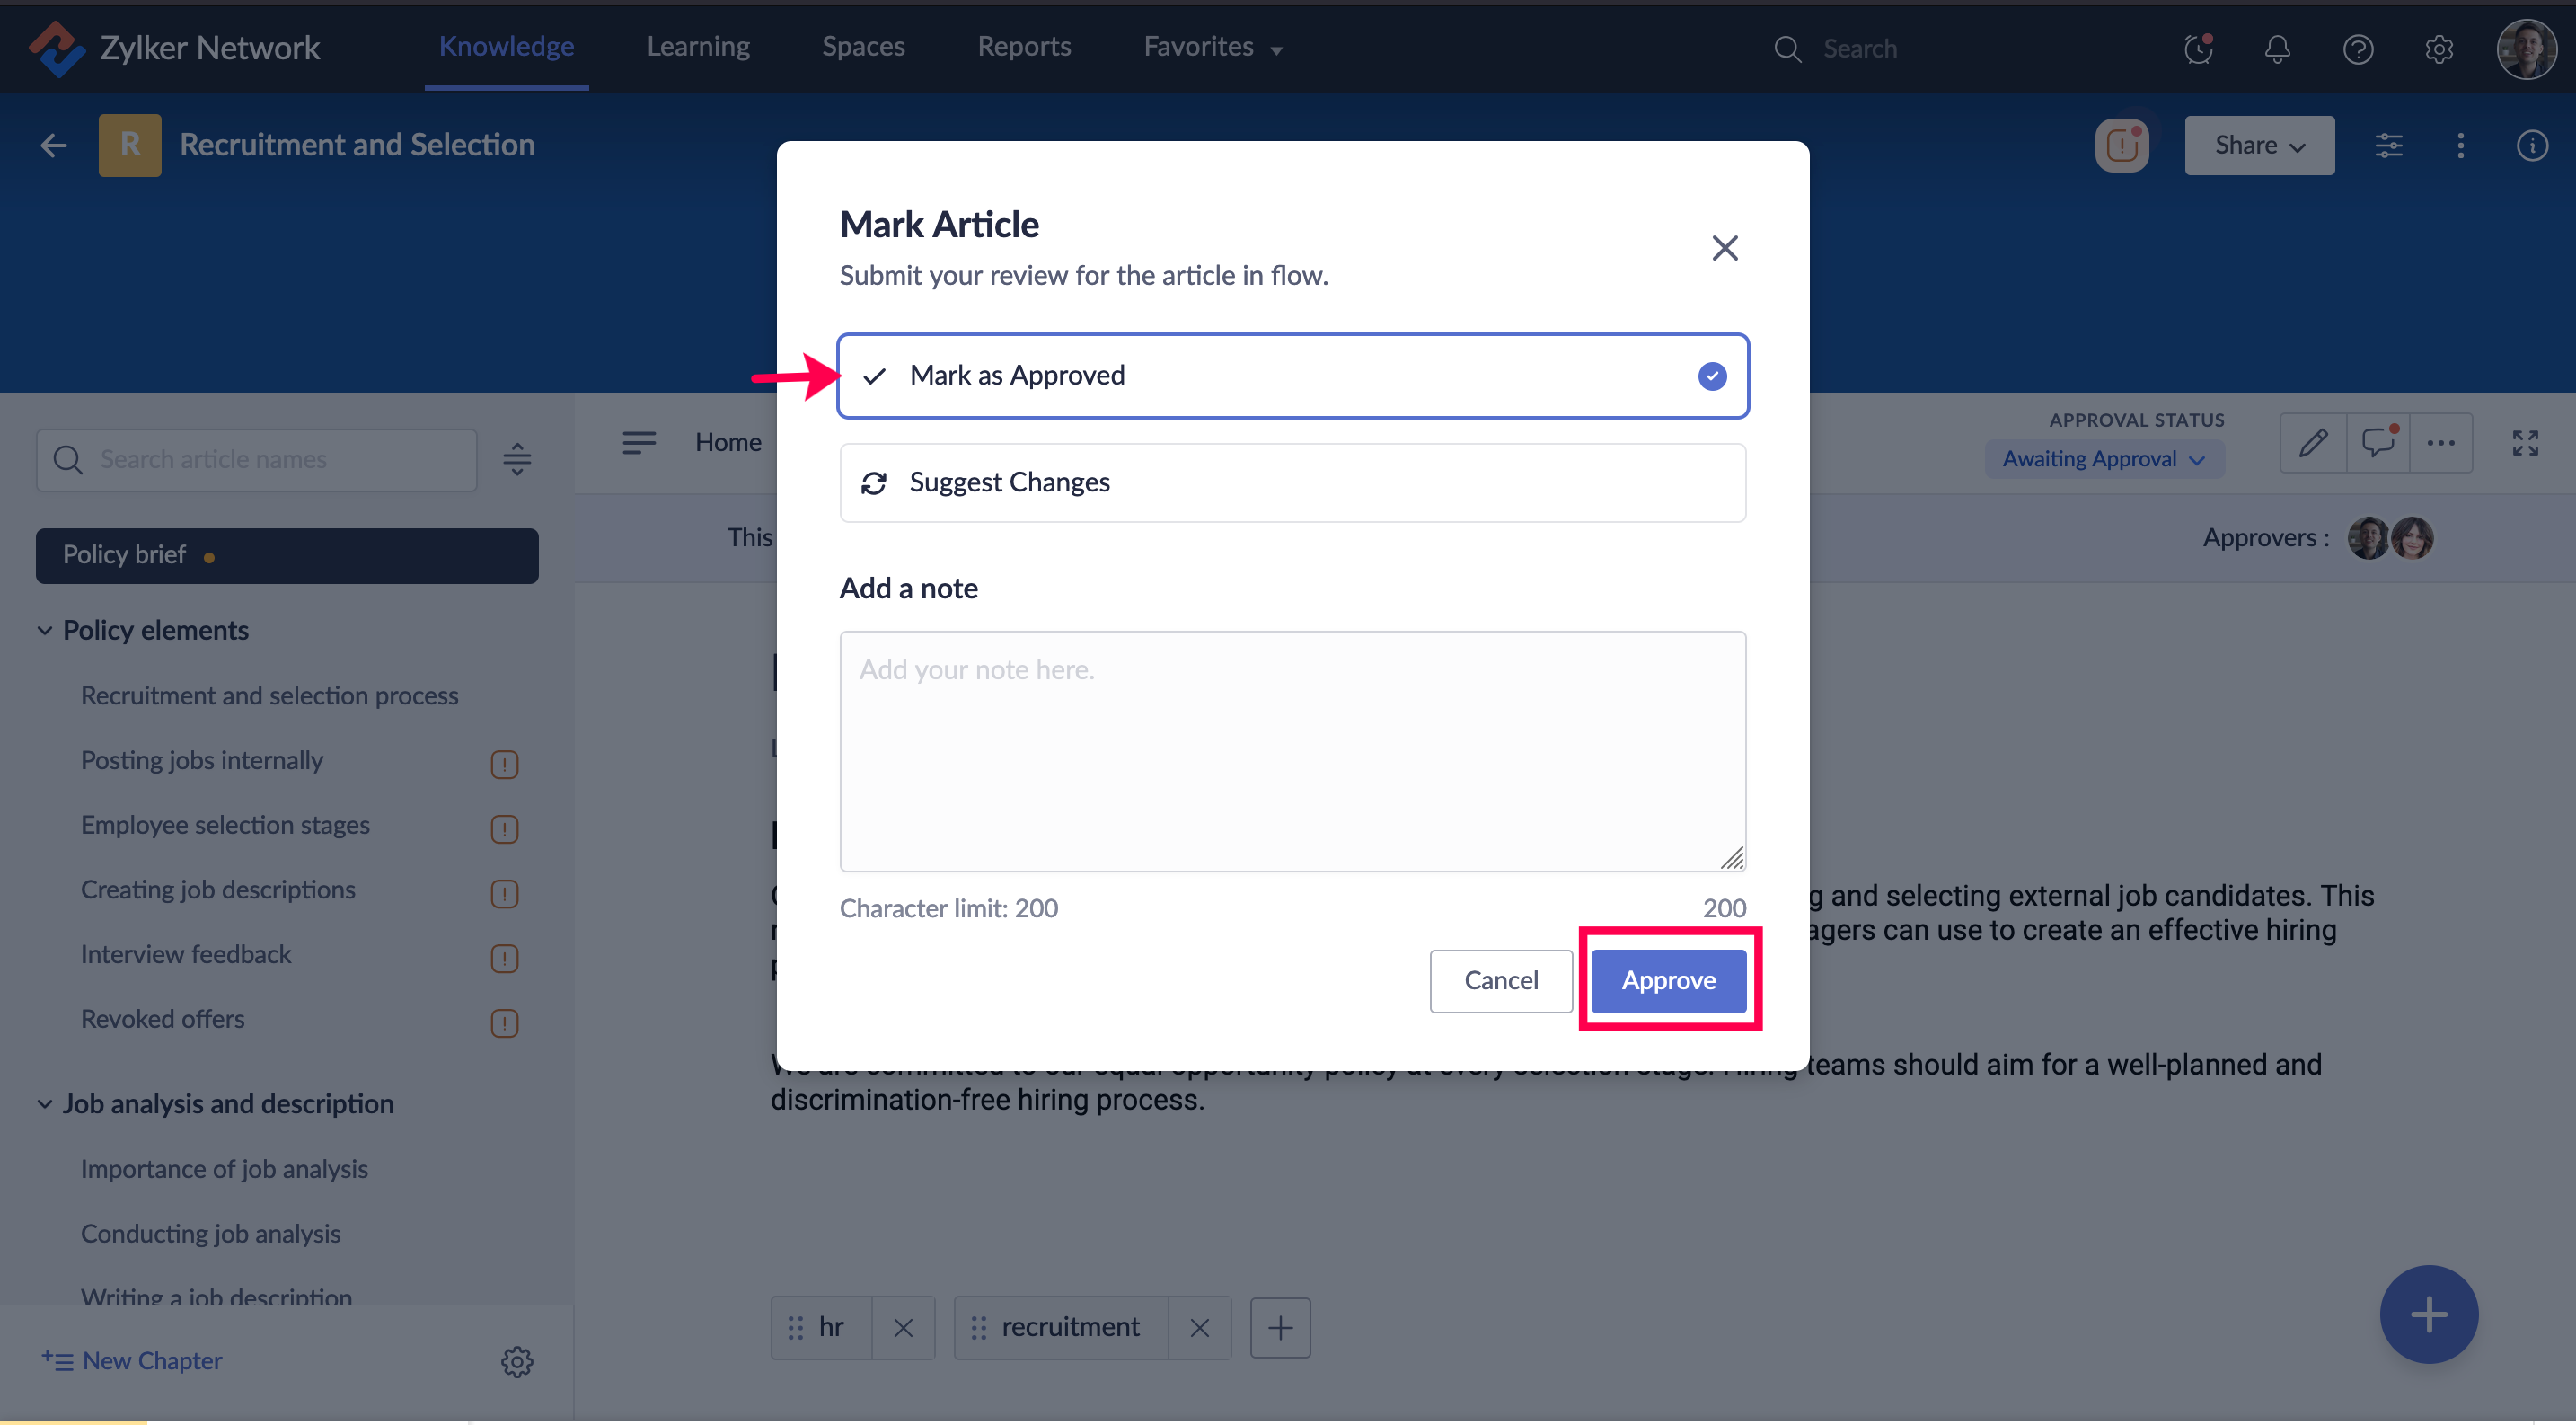Screen dimensions: 2576x1425
Task: Open the article comments icon
Action: 2377,442
